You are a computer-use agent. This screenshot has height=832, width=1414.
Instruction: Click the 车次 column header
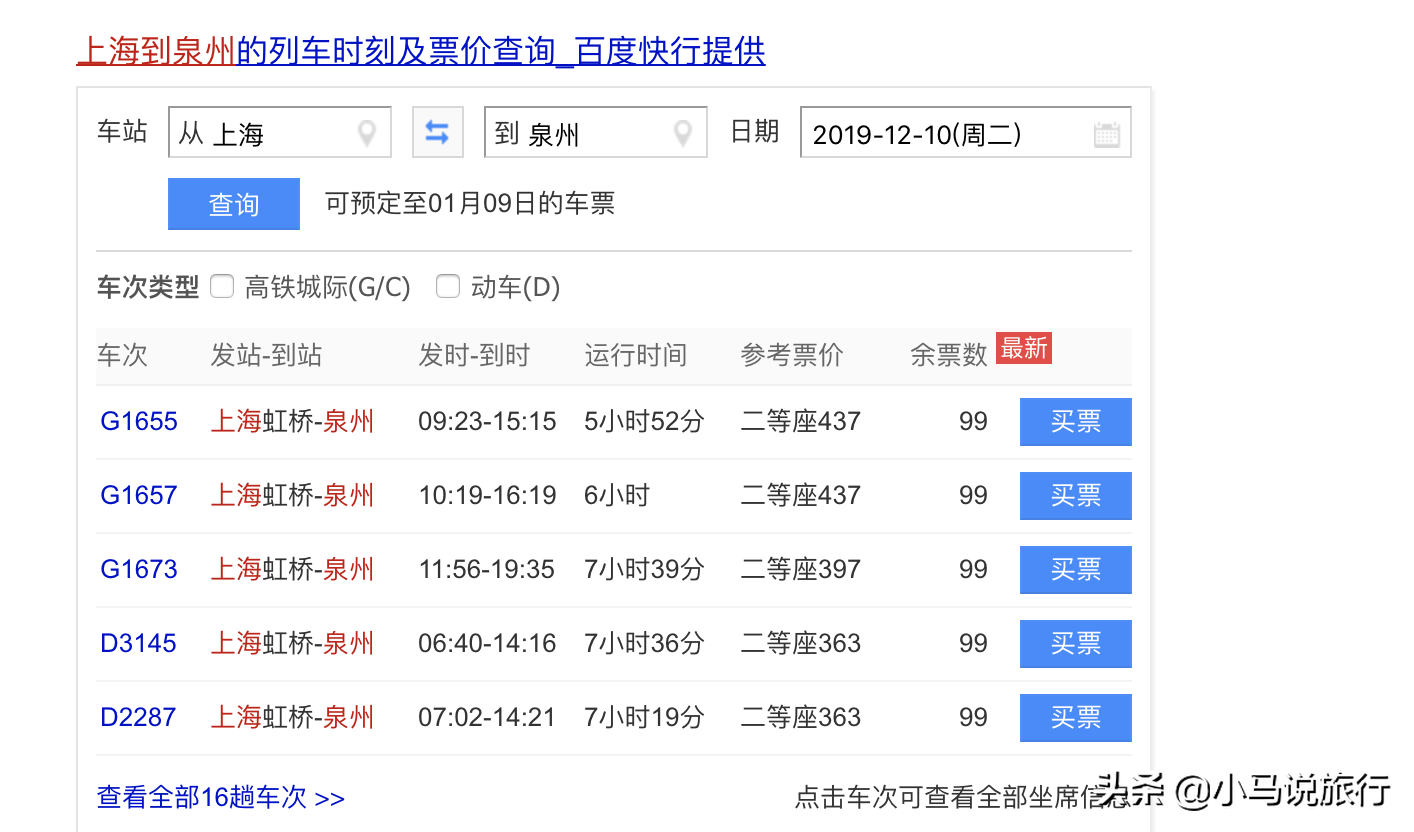pyautogui.click(x=122, y=355)
